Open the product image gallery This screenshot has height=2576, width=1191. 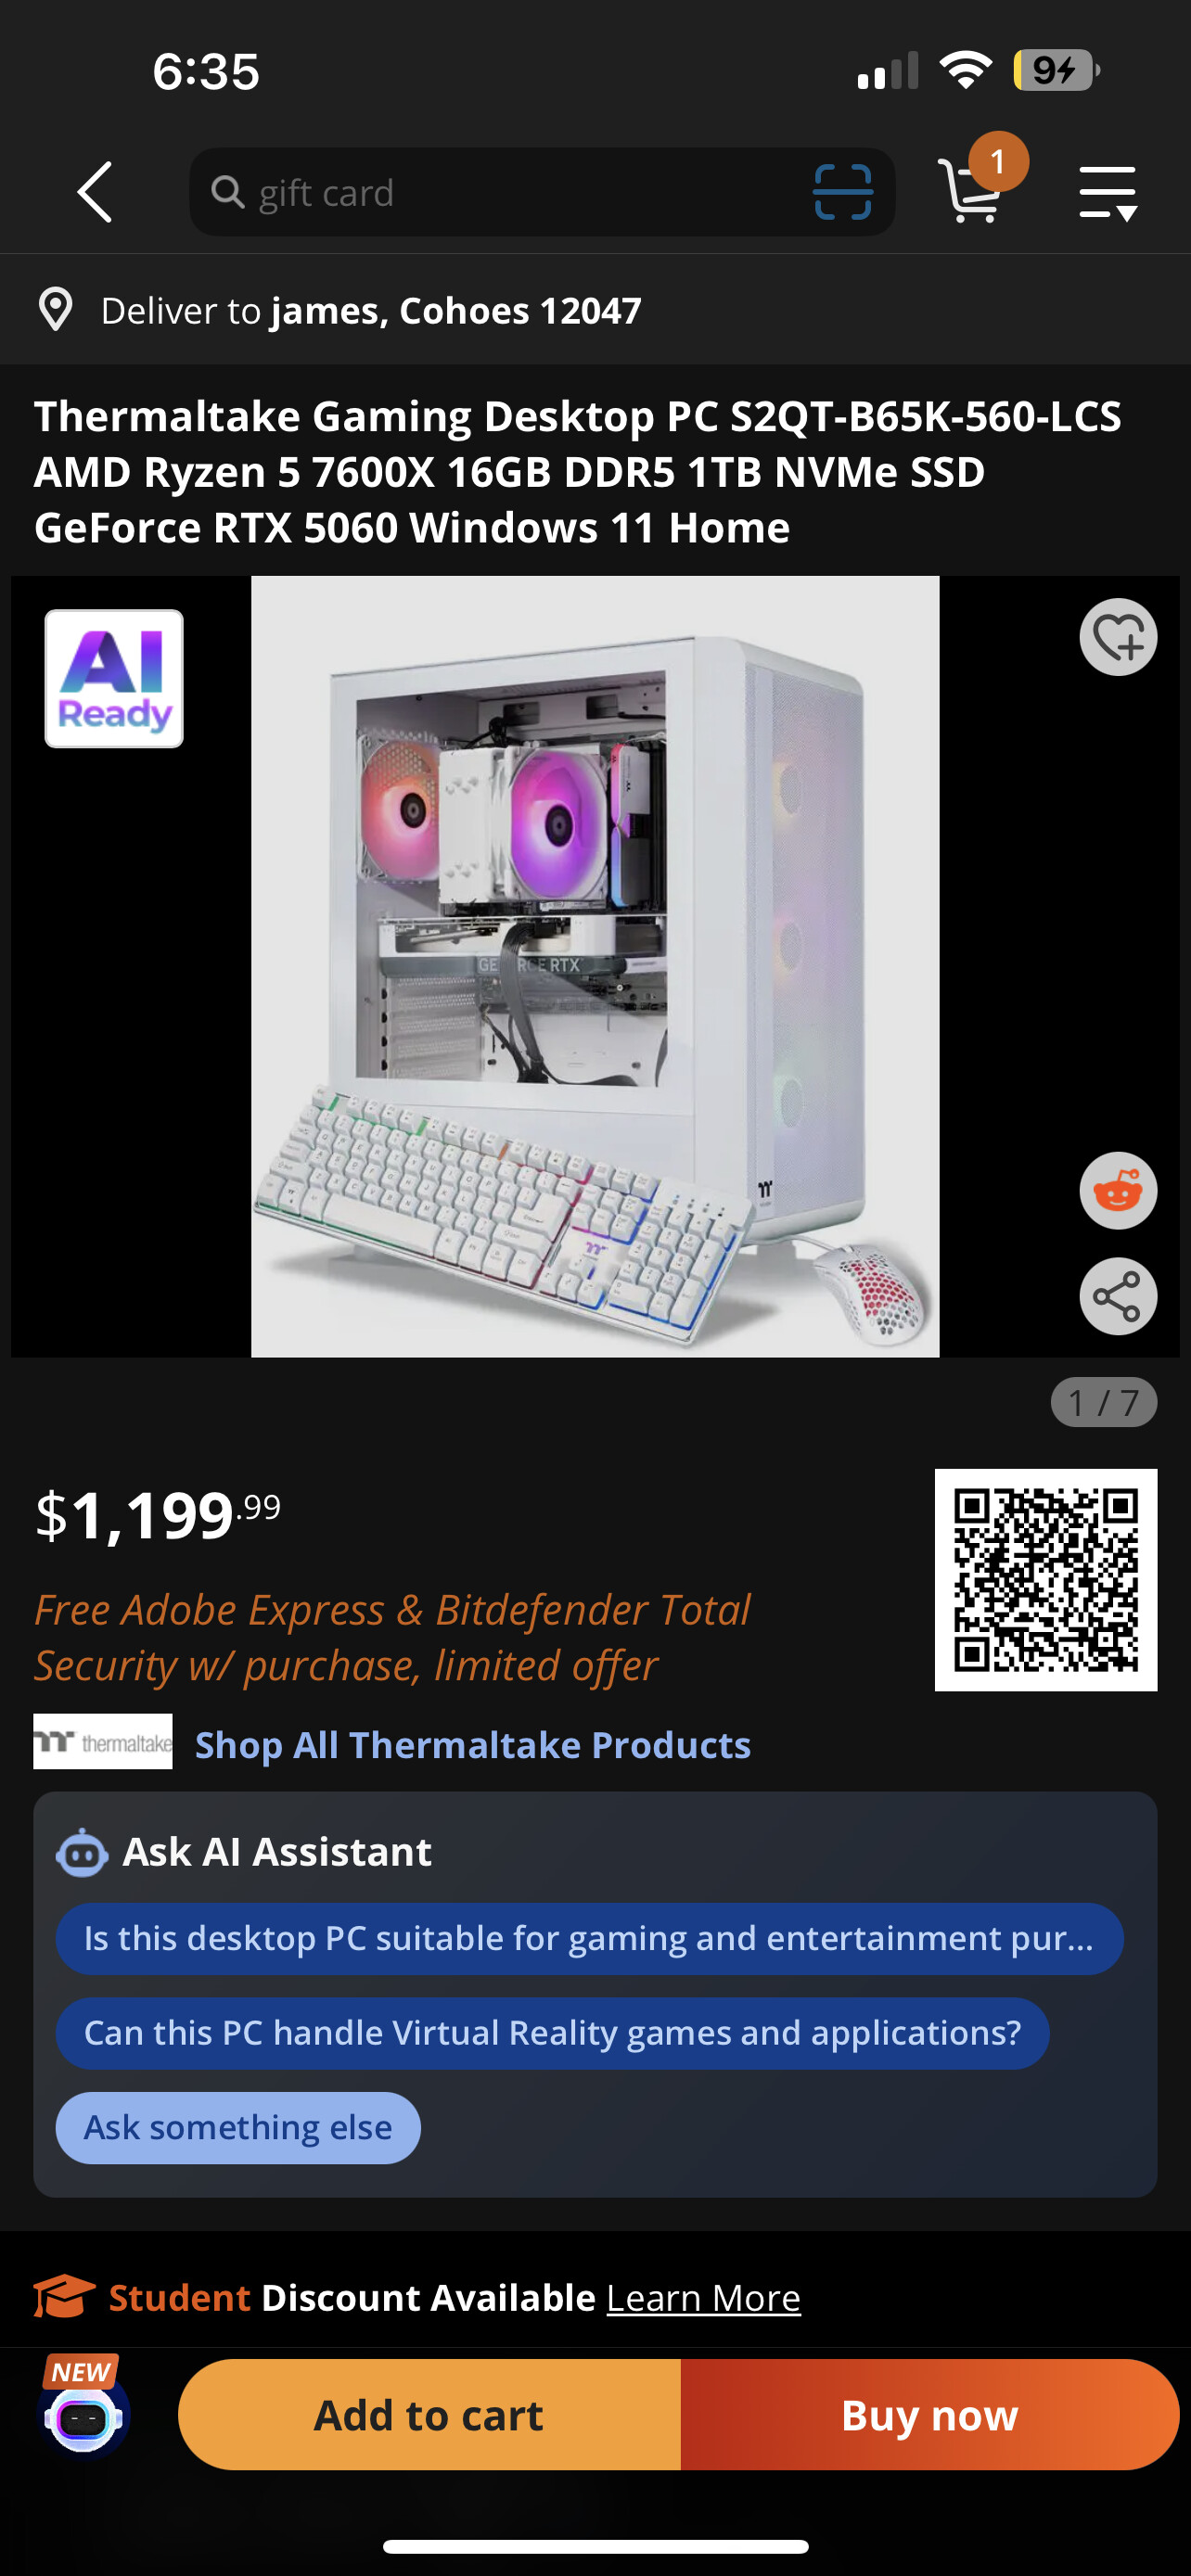click(x=595, y=966)
